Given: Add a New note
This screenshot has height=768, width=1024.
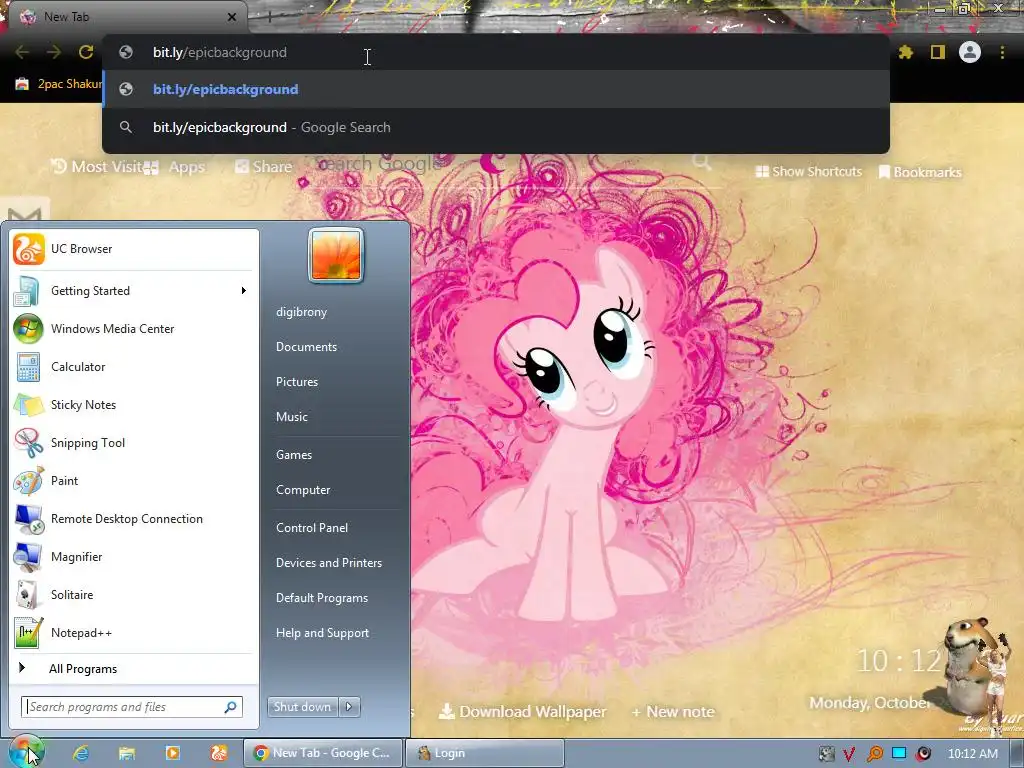Looking at the screenshot, I should click(673, 712).
